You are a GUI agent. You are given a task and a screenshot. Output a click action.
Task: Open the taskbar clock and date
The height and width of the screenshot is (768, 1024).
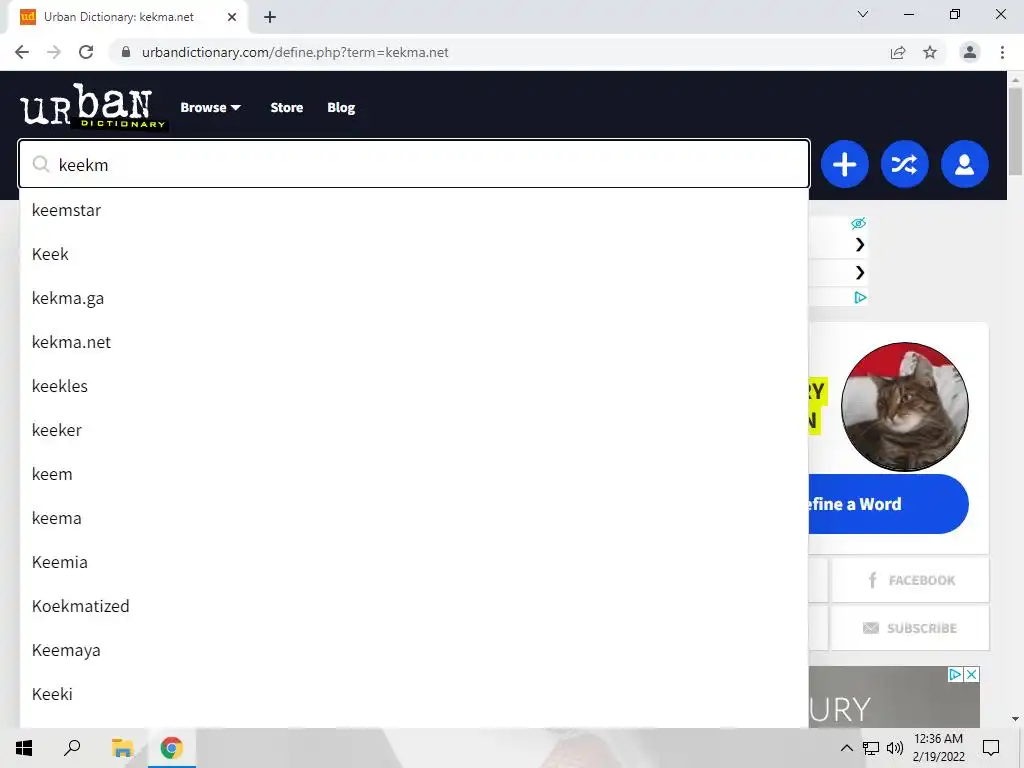tap(938, 748)
